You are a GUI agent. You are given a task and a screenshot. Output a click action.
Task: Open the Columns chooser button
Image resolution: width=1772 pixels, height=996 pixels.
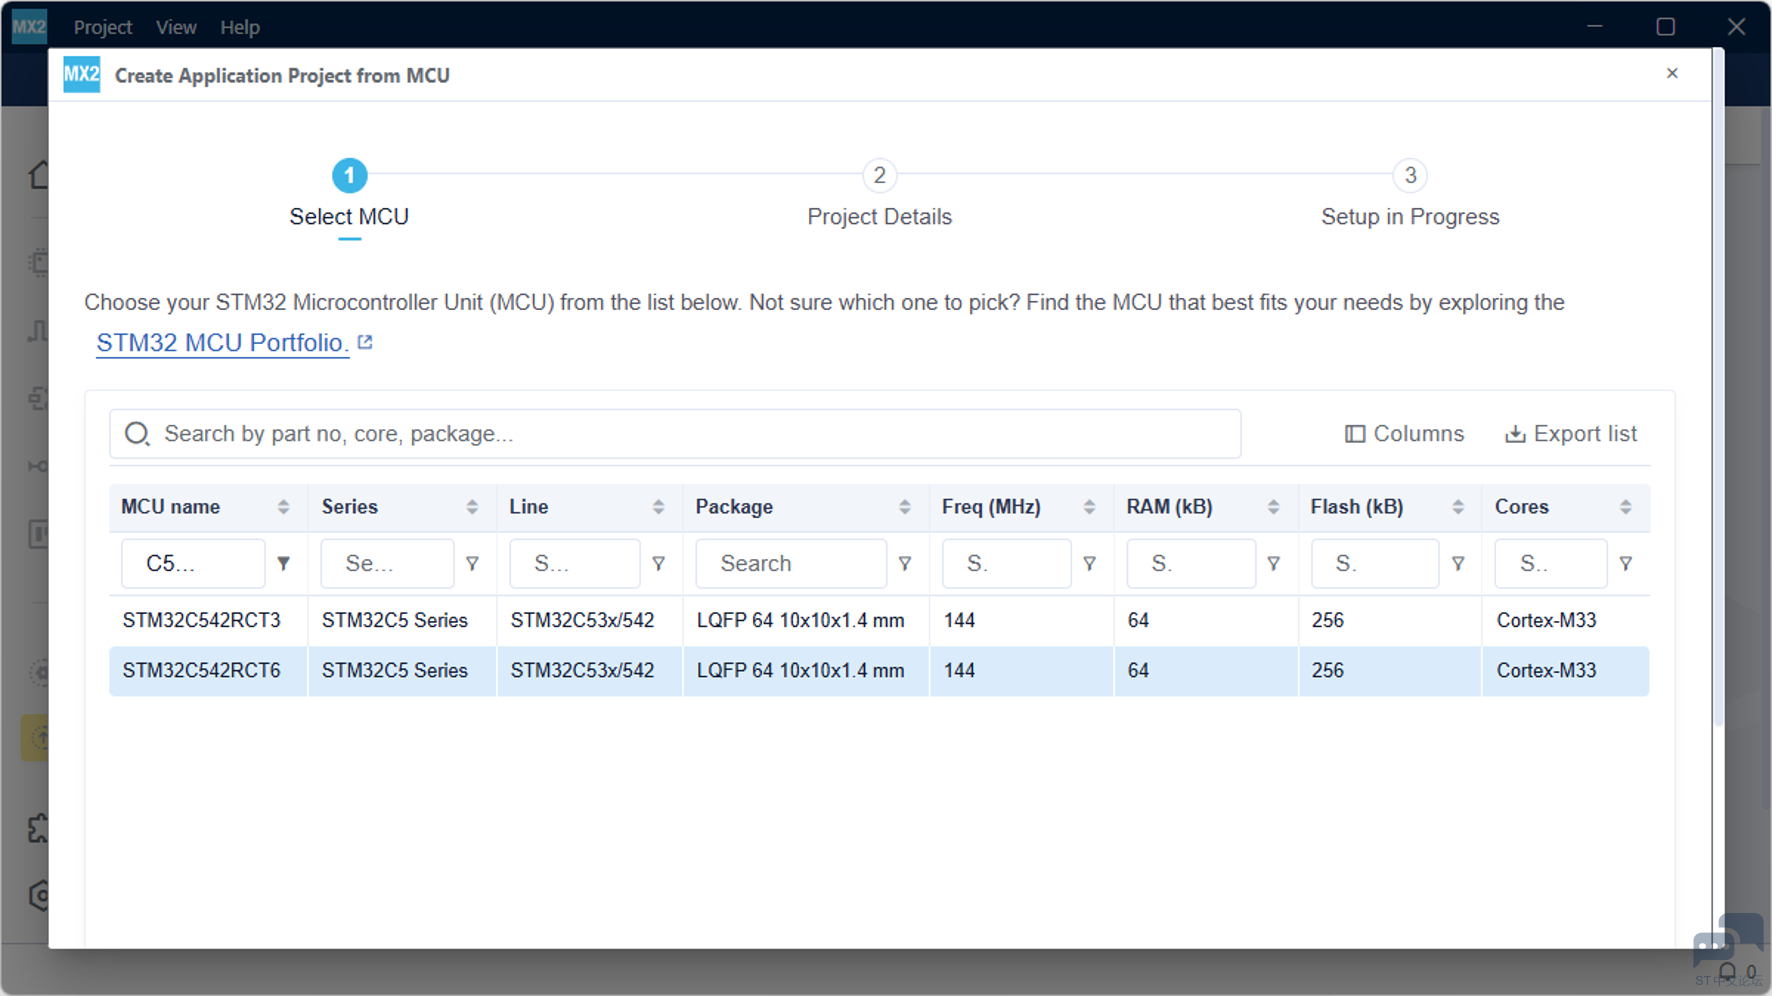[1404, 434]
